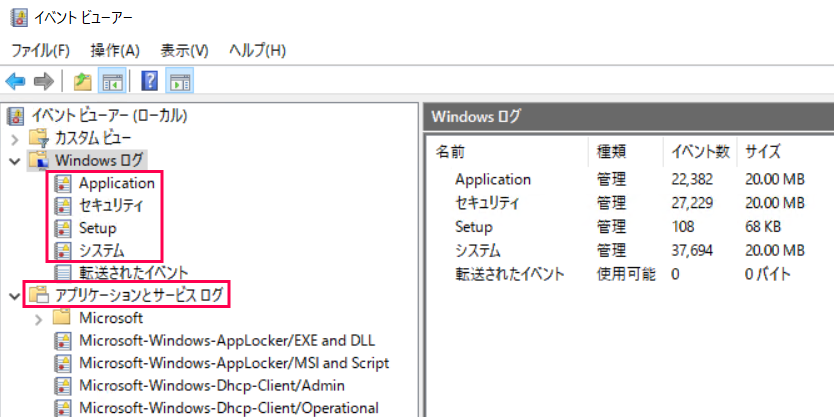The image size is (834, 417).
Task: Select カスタム ビュー in the tree
Action: 93,138
